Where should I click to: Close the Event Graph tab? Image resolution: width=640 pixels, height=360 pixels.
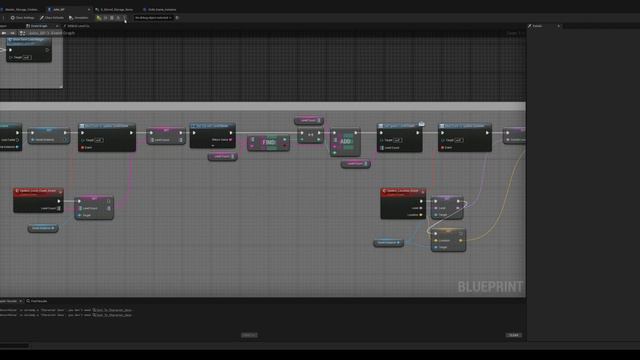point(57,26)
